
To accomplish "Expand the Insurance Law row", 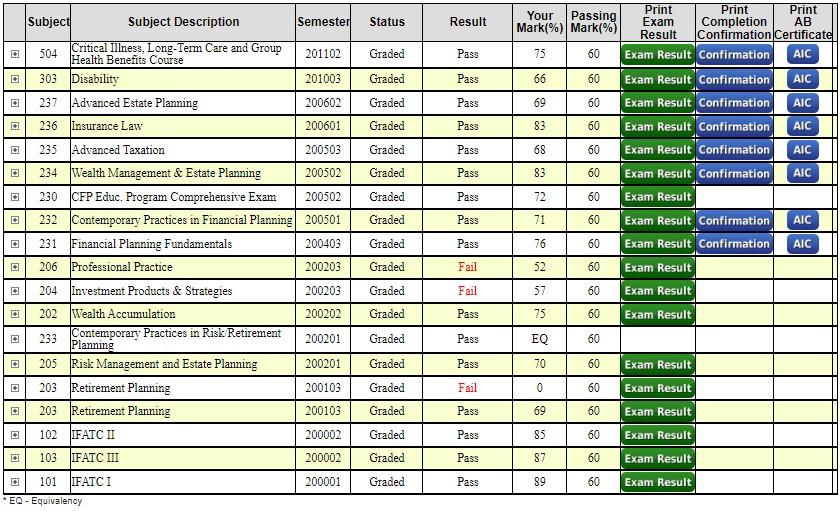I will click(15, 127).
